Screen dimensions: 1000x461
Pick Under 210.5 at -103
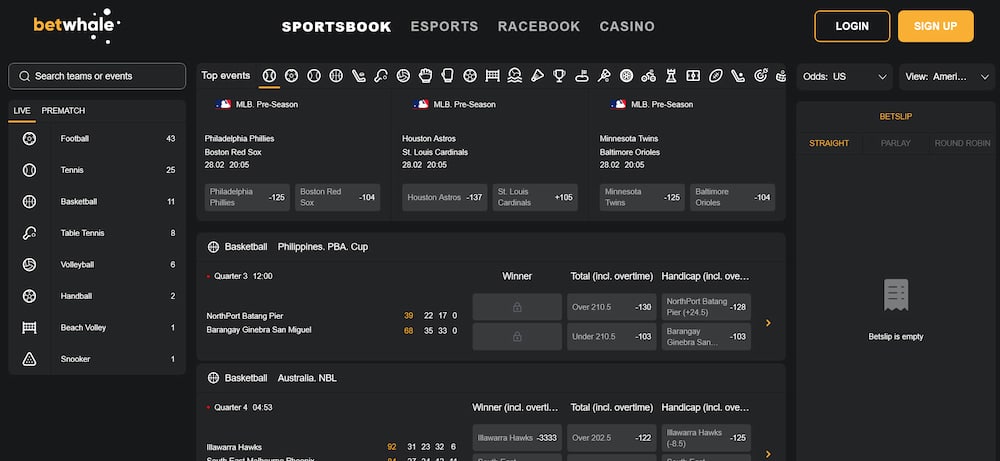(x=612, y=337)
